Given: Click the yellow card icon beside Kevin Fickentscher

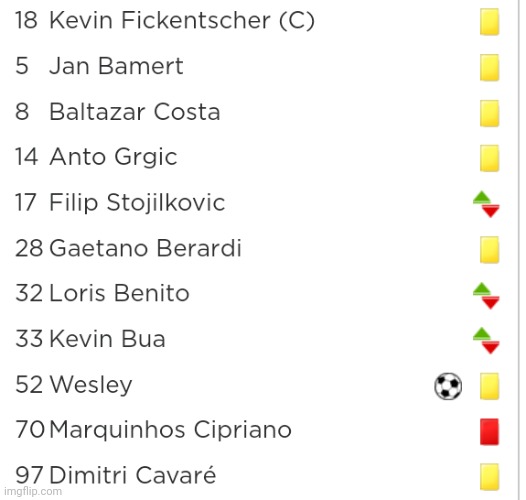Looking at the screenshot, I should 489,22.
